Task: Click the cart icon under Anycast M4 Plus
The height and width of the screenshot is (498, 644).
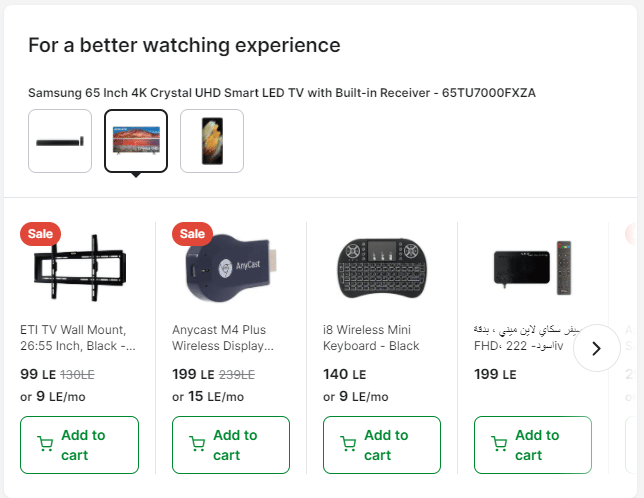Action: [196, 444]
